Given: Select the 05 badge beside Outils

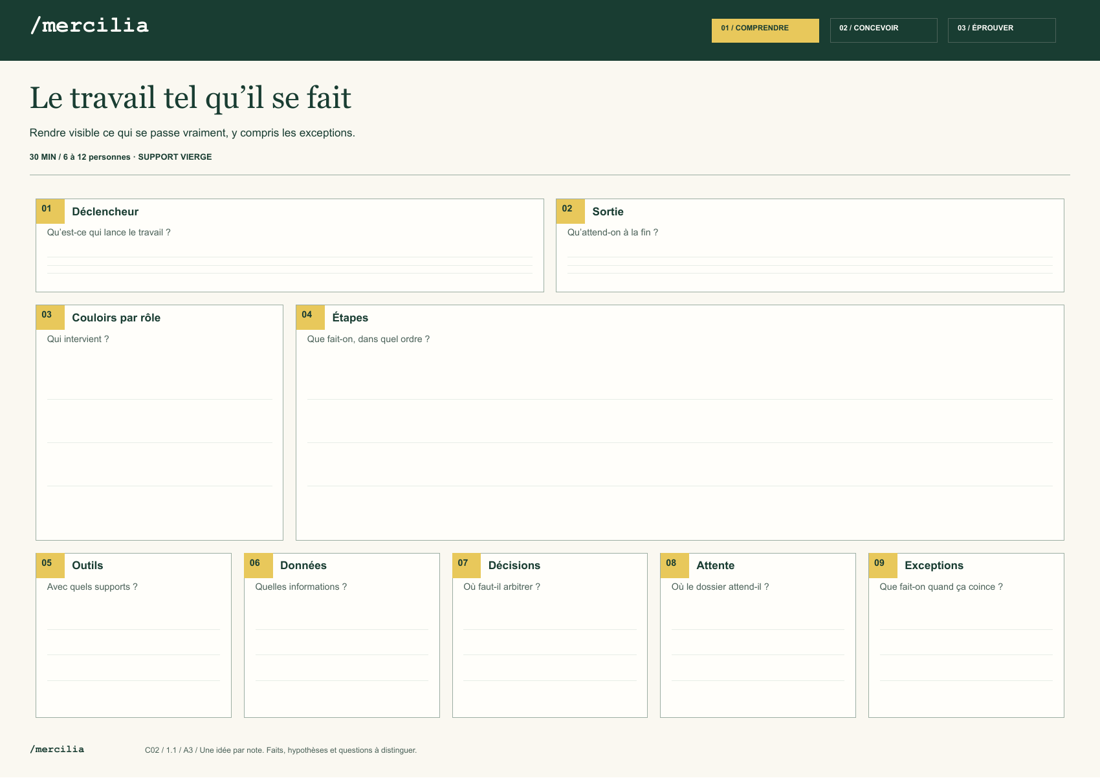Looking at the screenshot, I should click(50, 565).
